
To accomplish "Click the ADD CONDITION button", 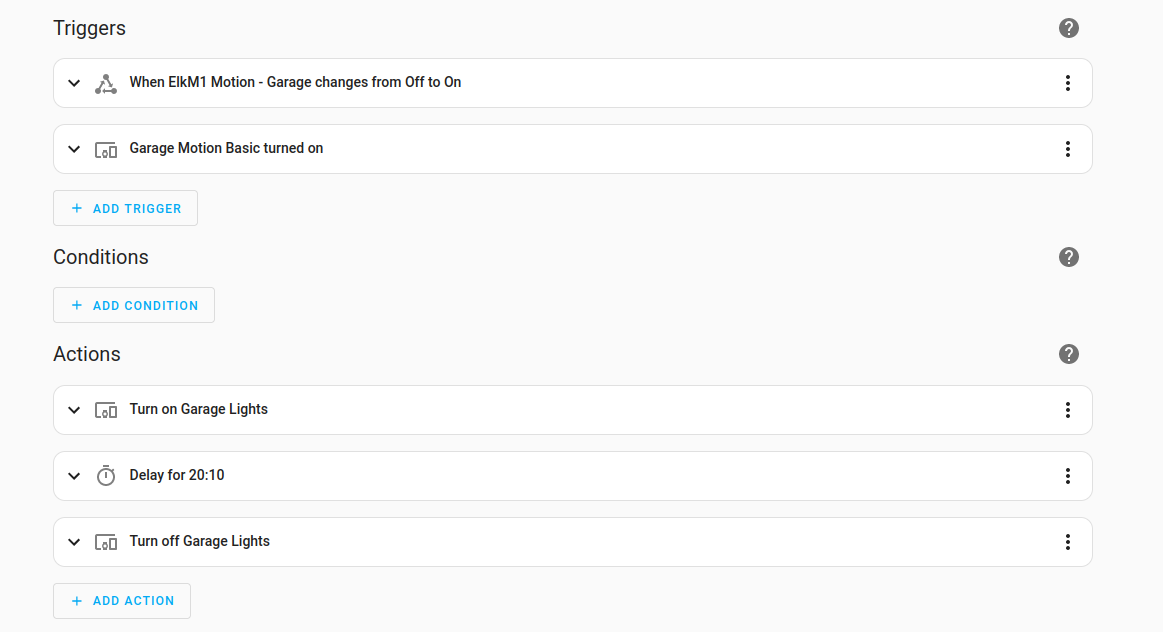I will [x=133, y=305].
